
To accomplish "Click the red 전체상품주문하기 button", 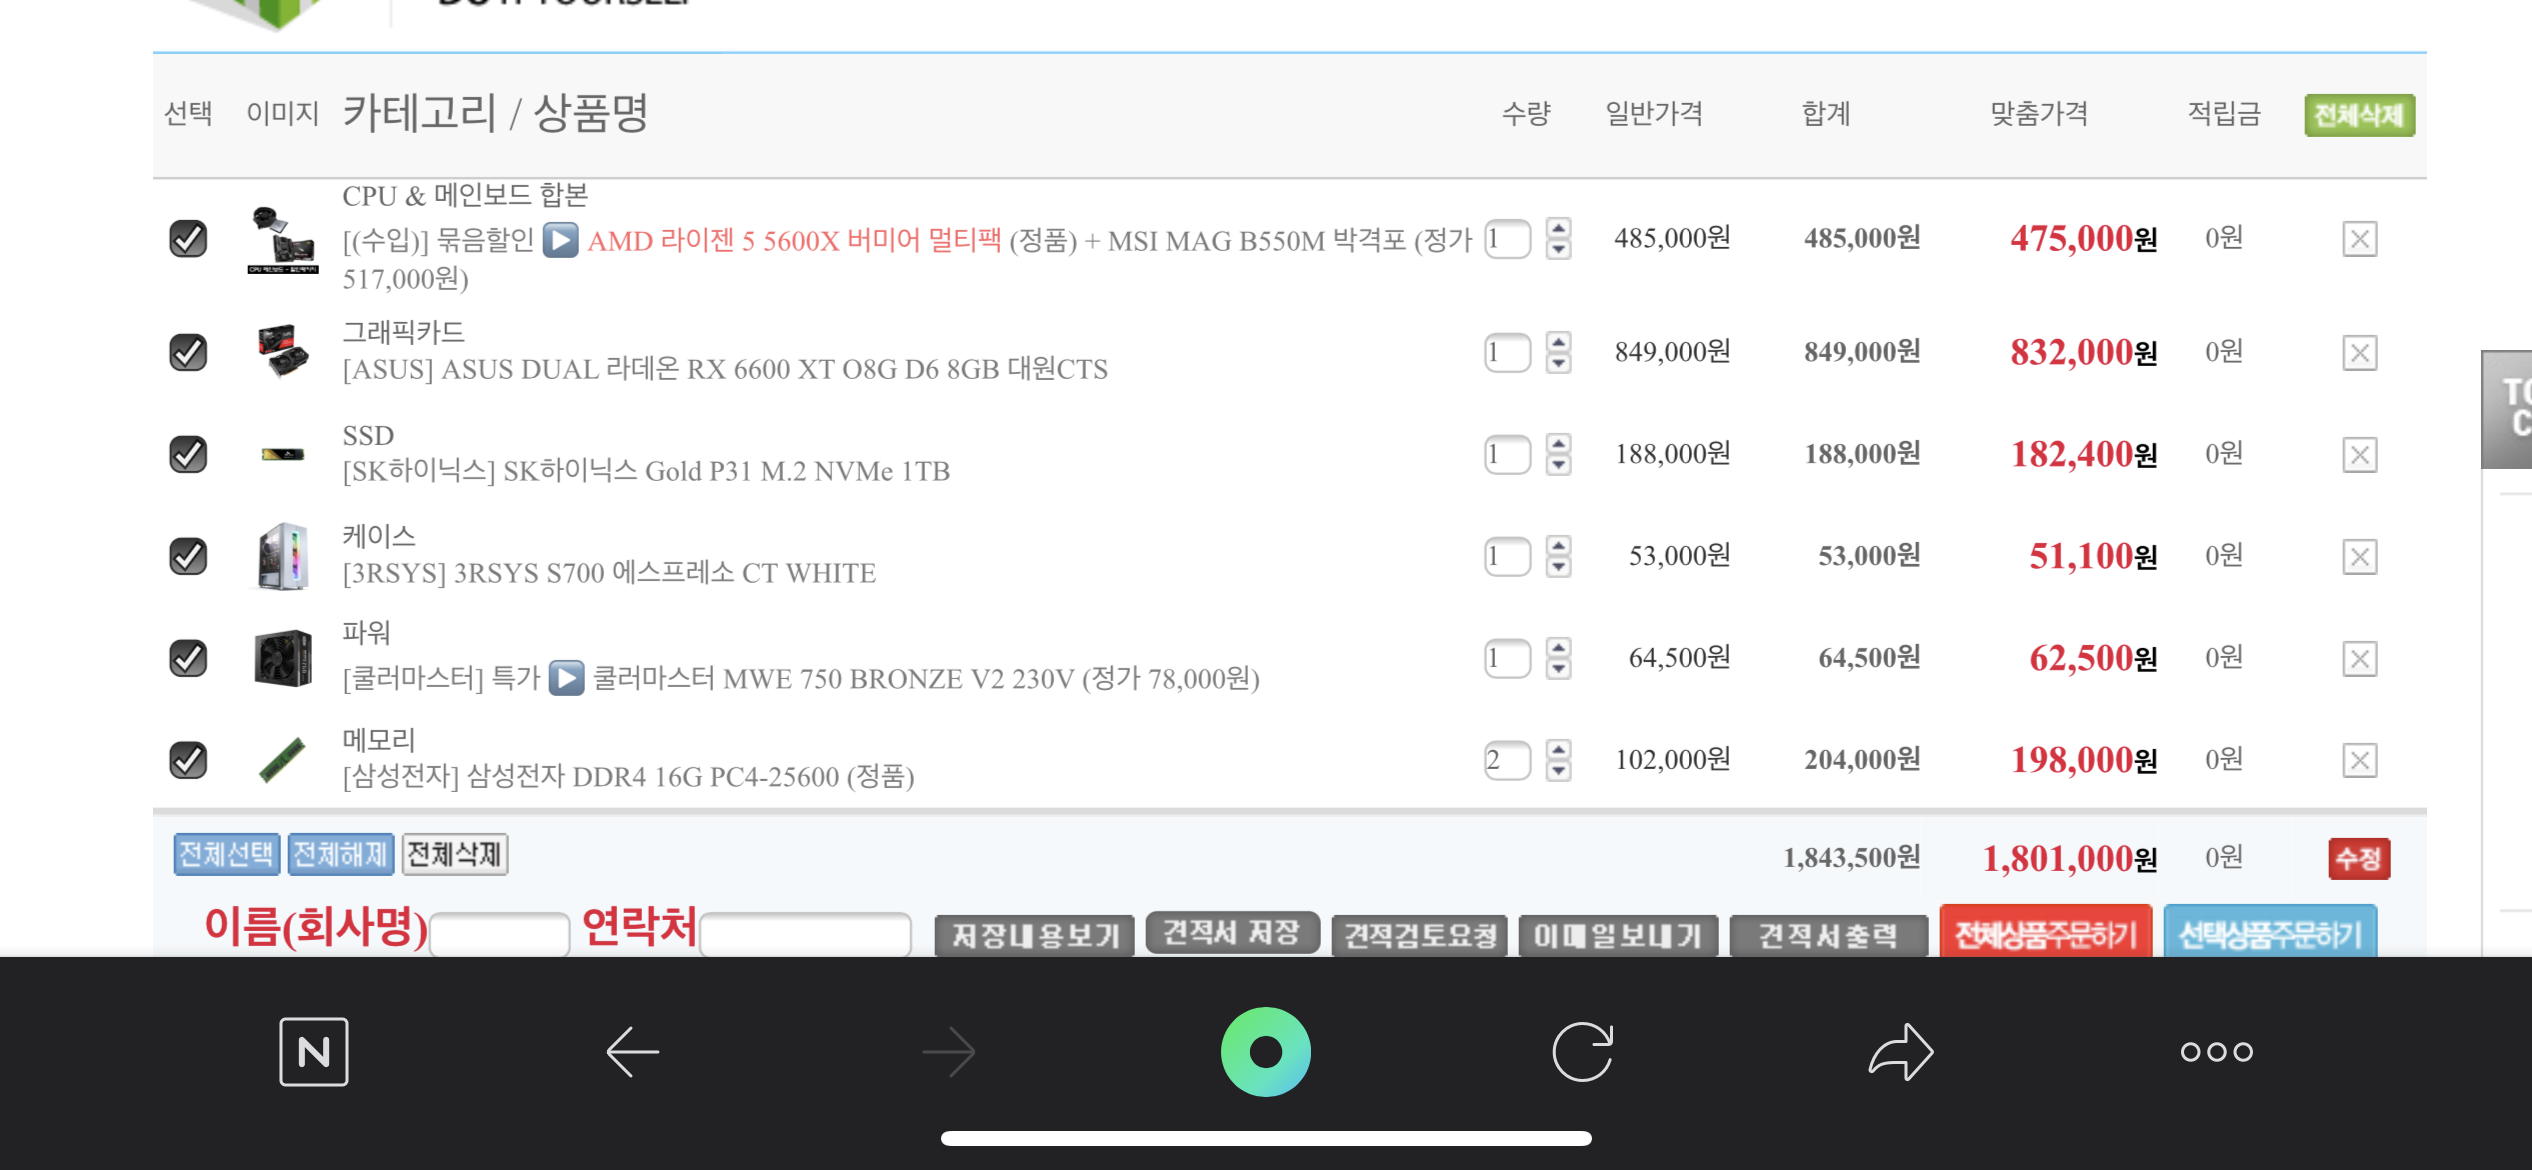I will [x=2046, y=933].
